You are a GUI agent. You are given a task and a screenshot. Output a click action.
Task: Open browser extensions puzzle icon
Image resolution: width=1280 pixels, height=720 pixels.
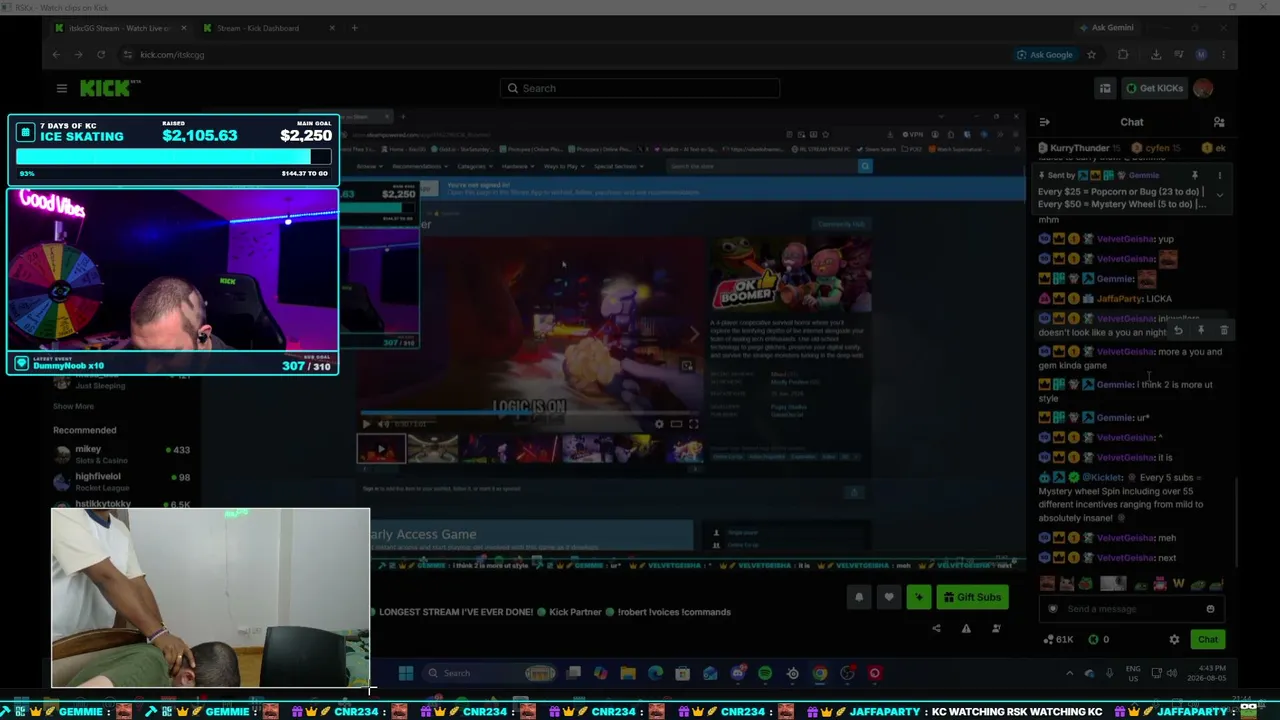(x=1123, y=55)
